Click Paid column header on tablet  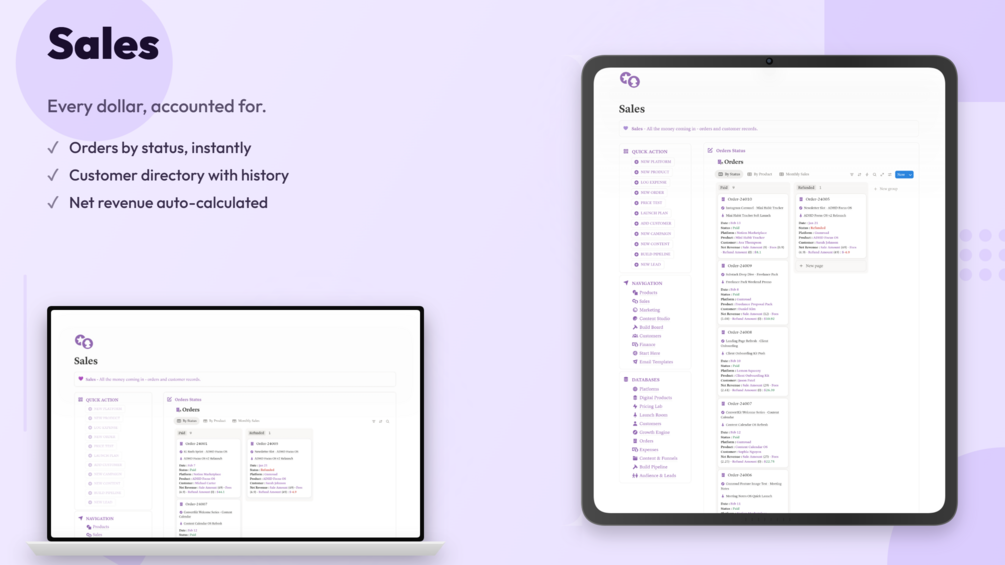[x=724, y=188]
